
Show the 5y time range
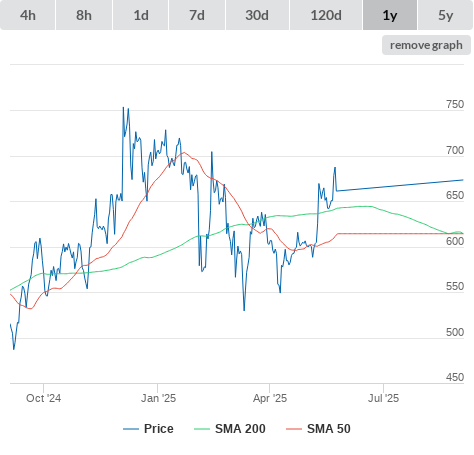coord(446,15)
